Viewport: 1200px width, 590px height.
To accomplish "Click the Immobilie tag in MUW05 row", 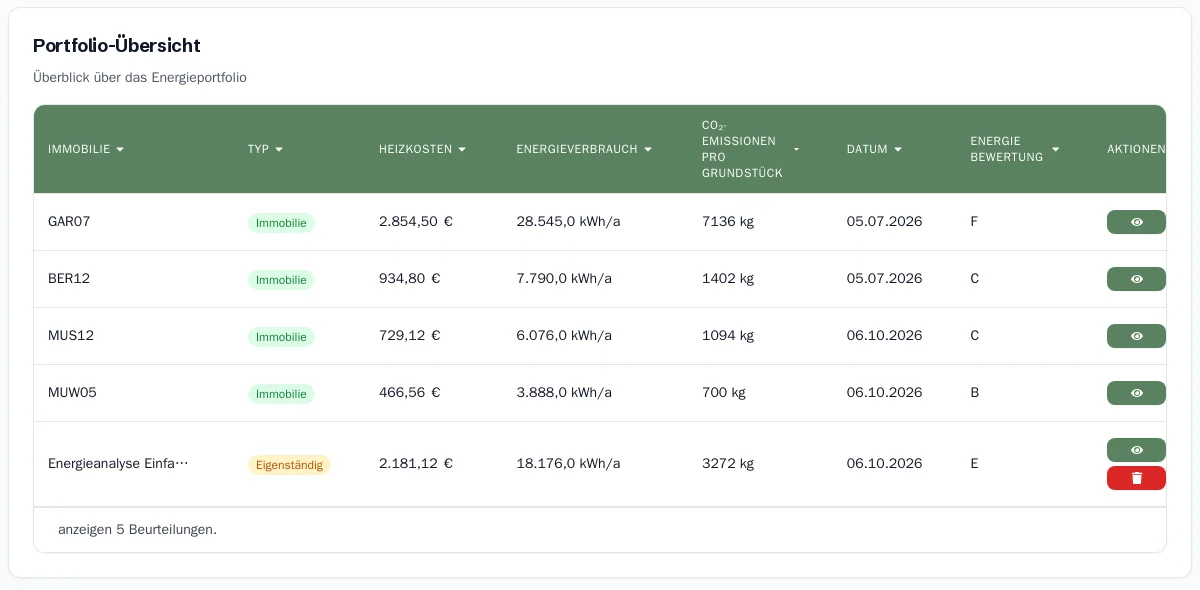I will coord(281,394).
